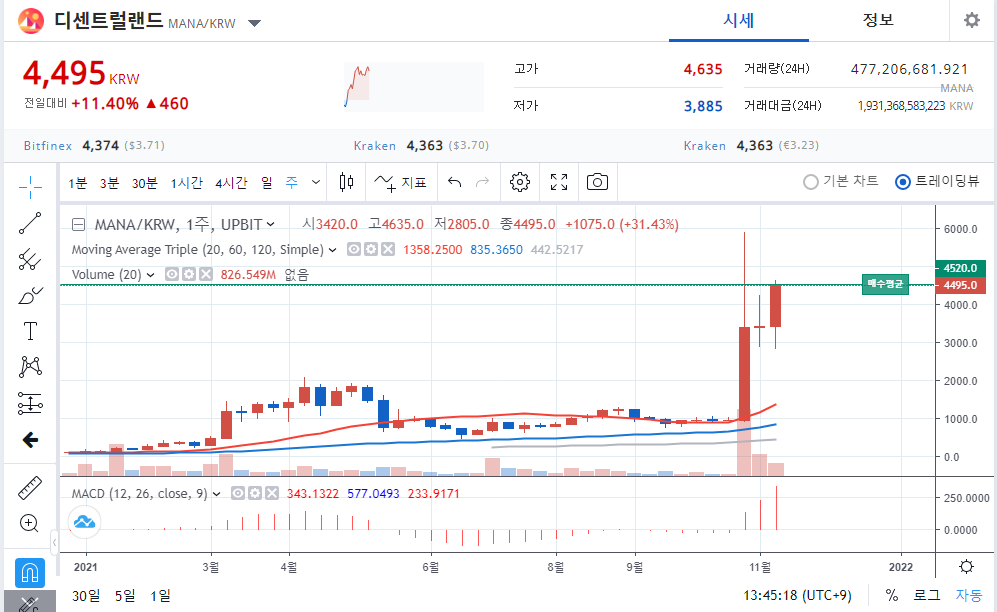Remove the Volume indicator
This screenshot has width=997, height=612.
pos(206,274)
